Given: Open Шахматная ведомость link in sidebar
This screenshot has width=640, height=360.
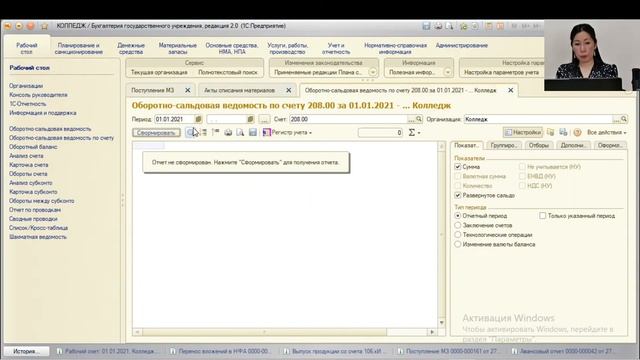Looking at the screenshot, I should pyautogui.click(x=38, y=237).
